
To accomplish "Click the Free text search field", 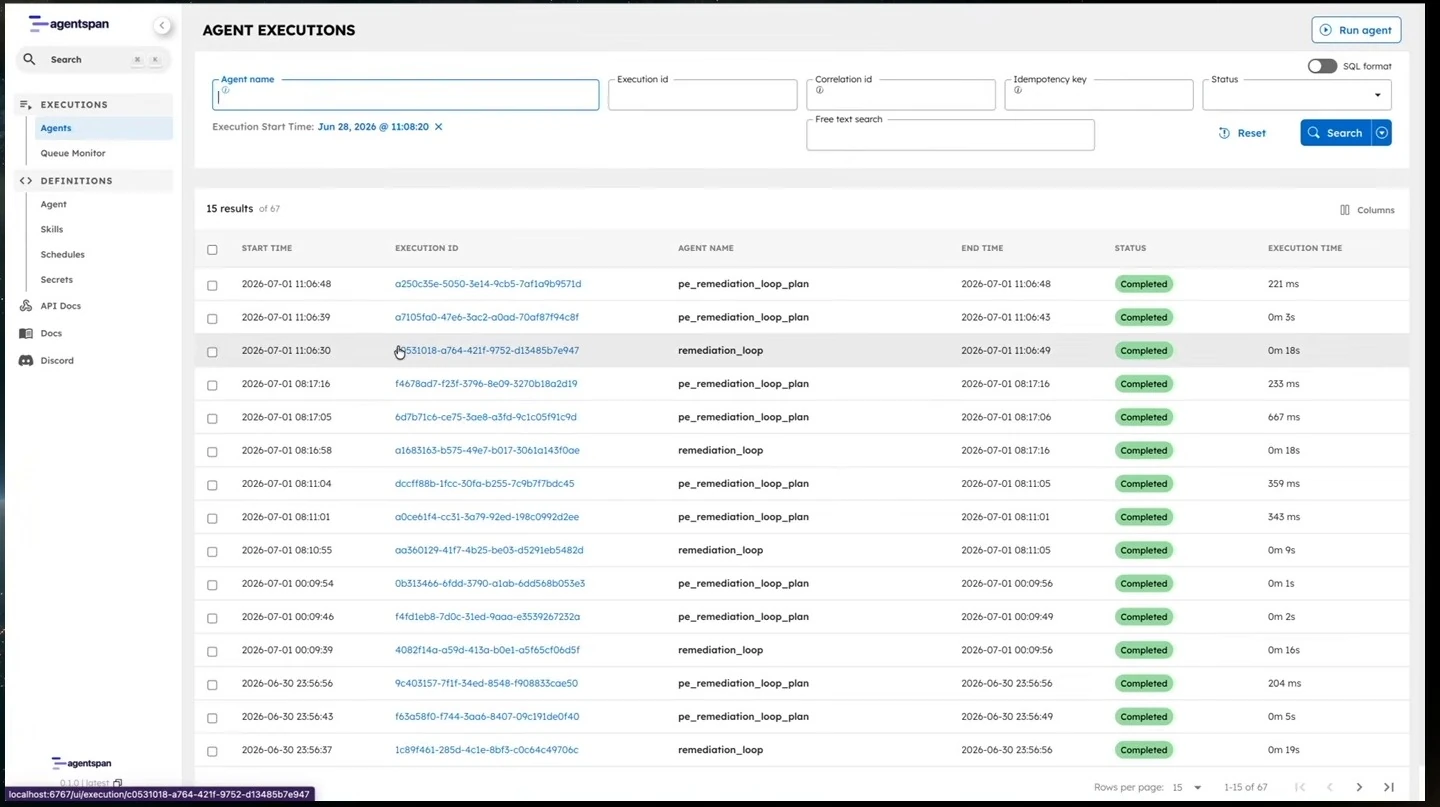I will 950,135.
